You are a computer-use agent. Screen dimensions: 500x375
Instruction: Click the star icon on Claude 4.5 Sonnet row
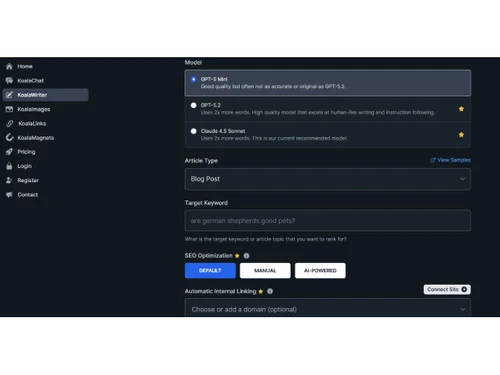pos(461,135)
